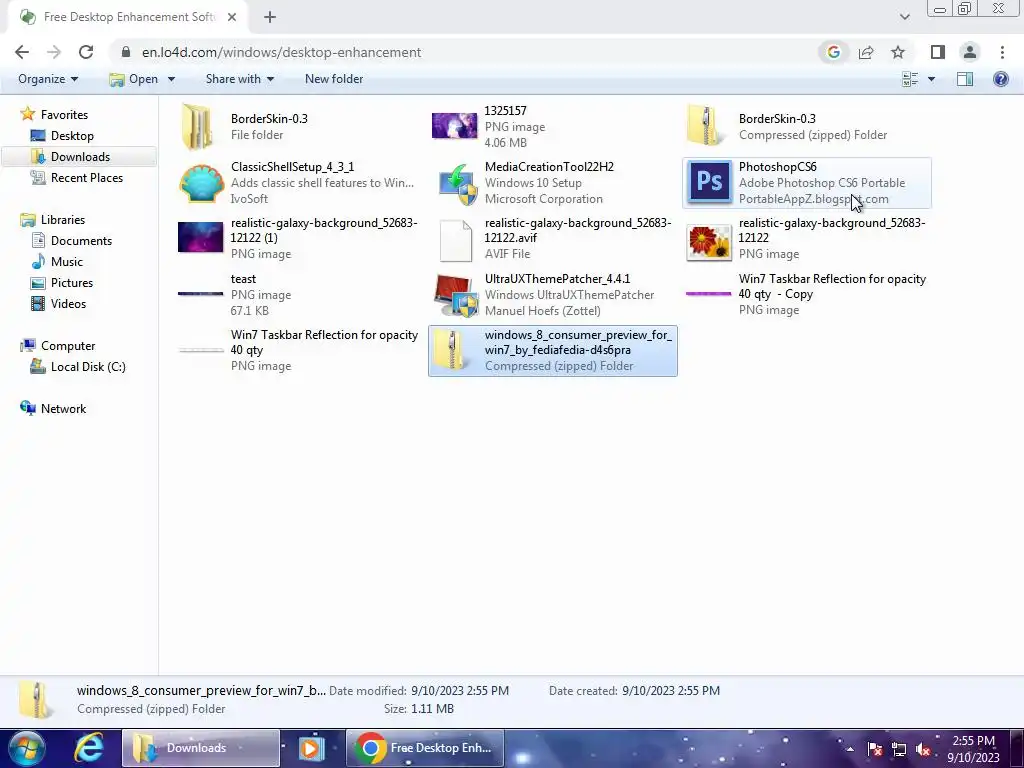Open a new Chrome tab

(270, 18)
